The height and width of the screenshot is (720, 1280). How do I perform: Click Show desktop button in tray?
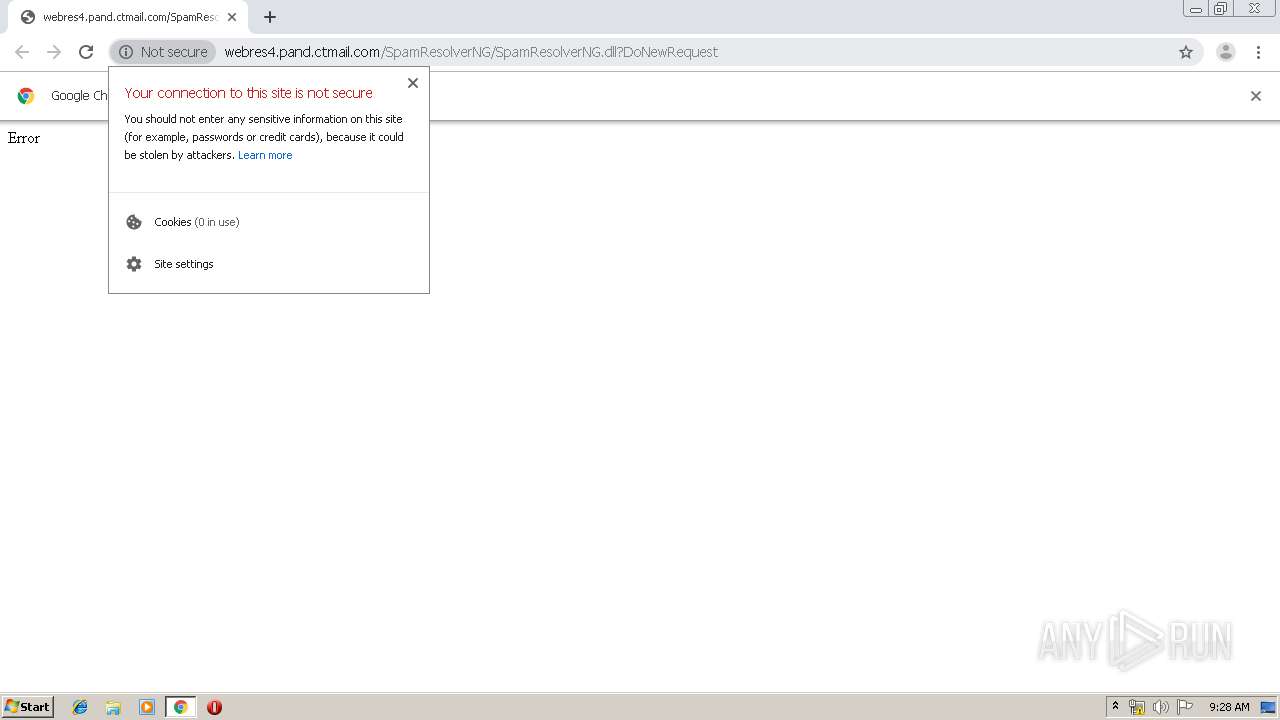pos(1268,707)
